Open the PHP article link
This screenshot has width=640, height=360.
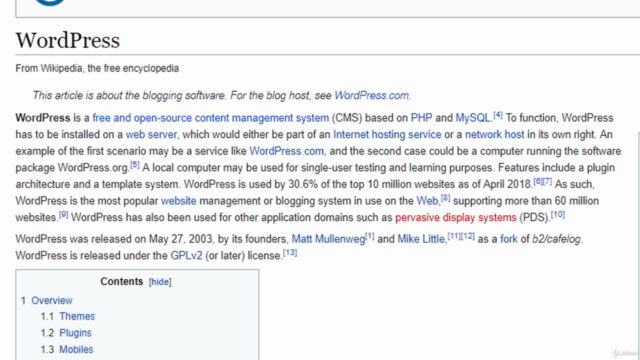tap(421, 118)
